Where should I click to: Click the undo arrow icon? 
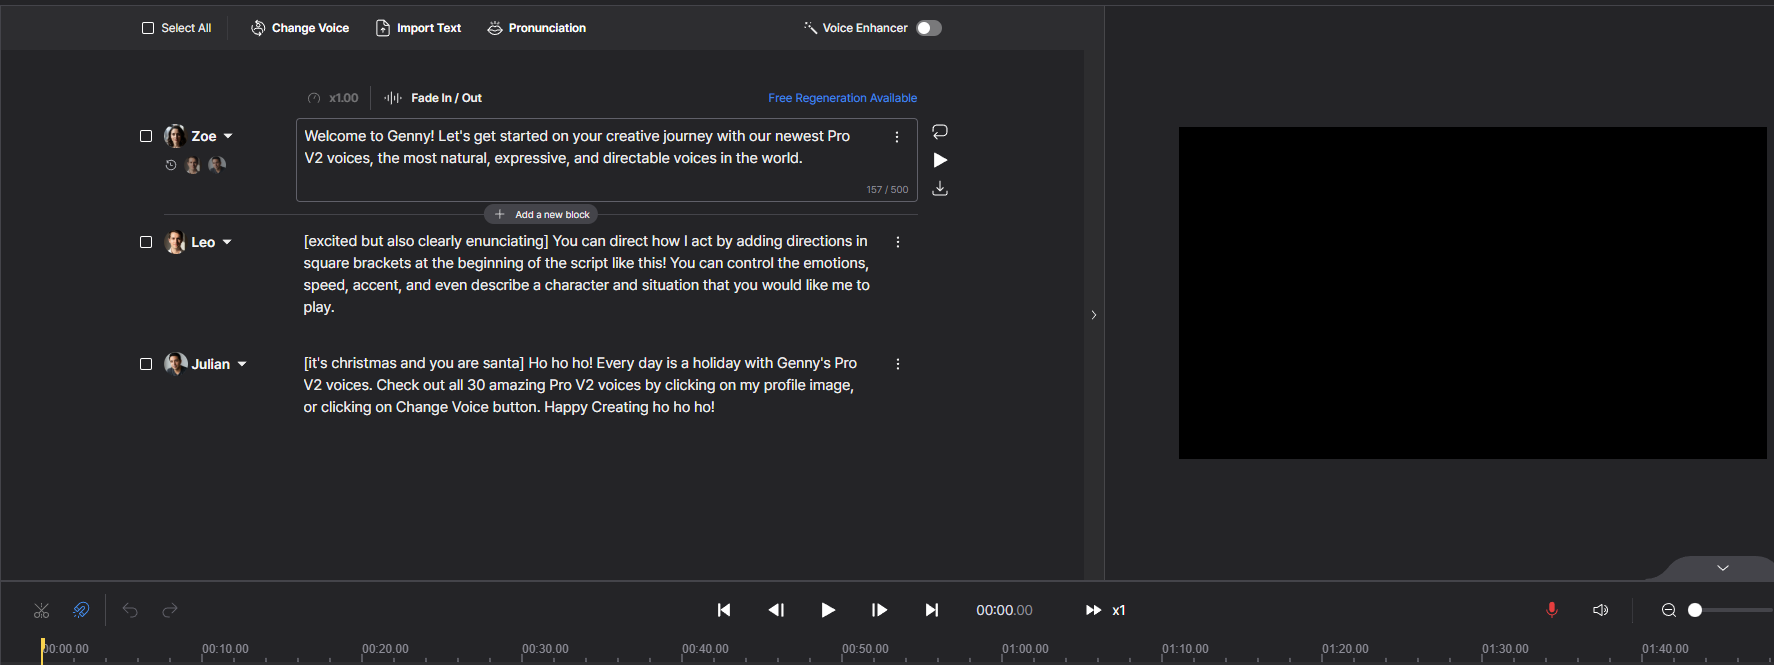(x=130, y=610)
